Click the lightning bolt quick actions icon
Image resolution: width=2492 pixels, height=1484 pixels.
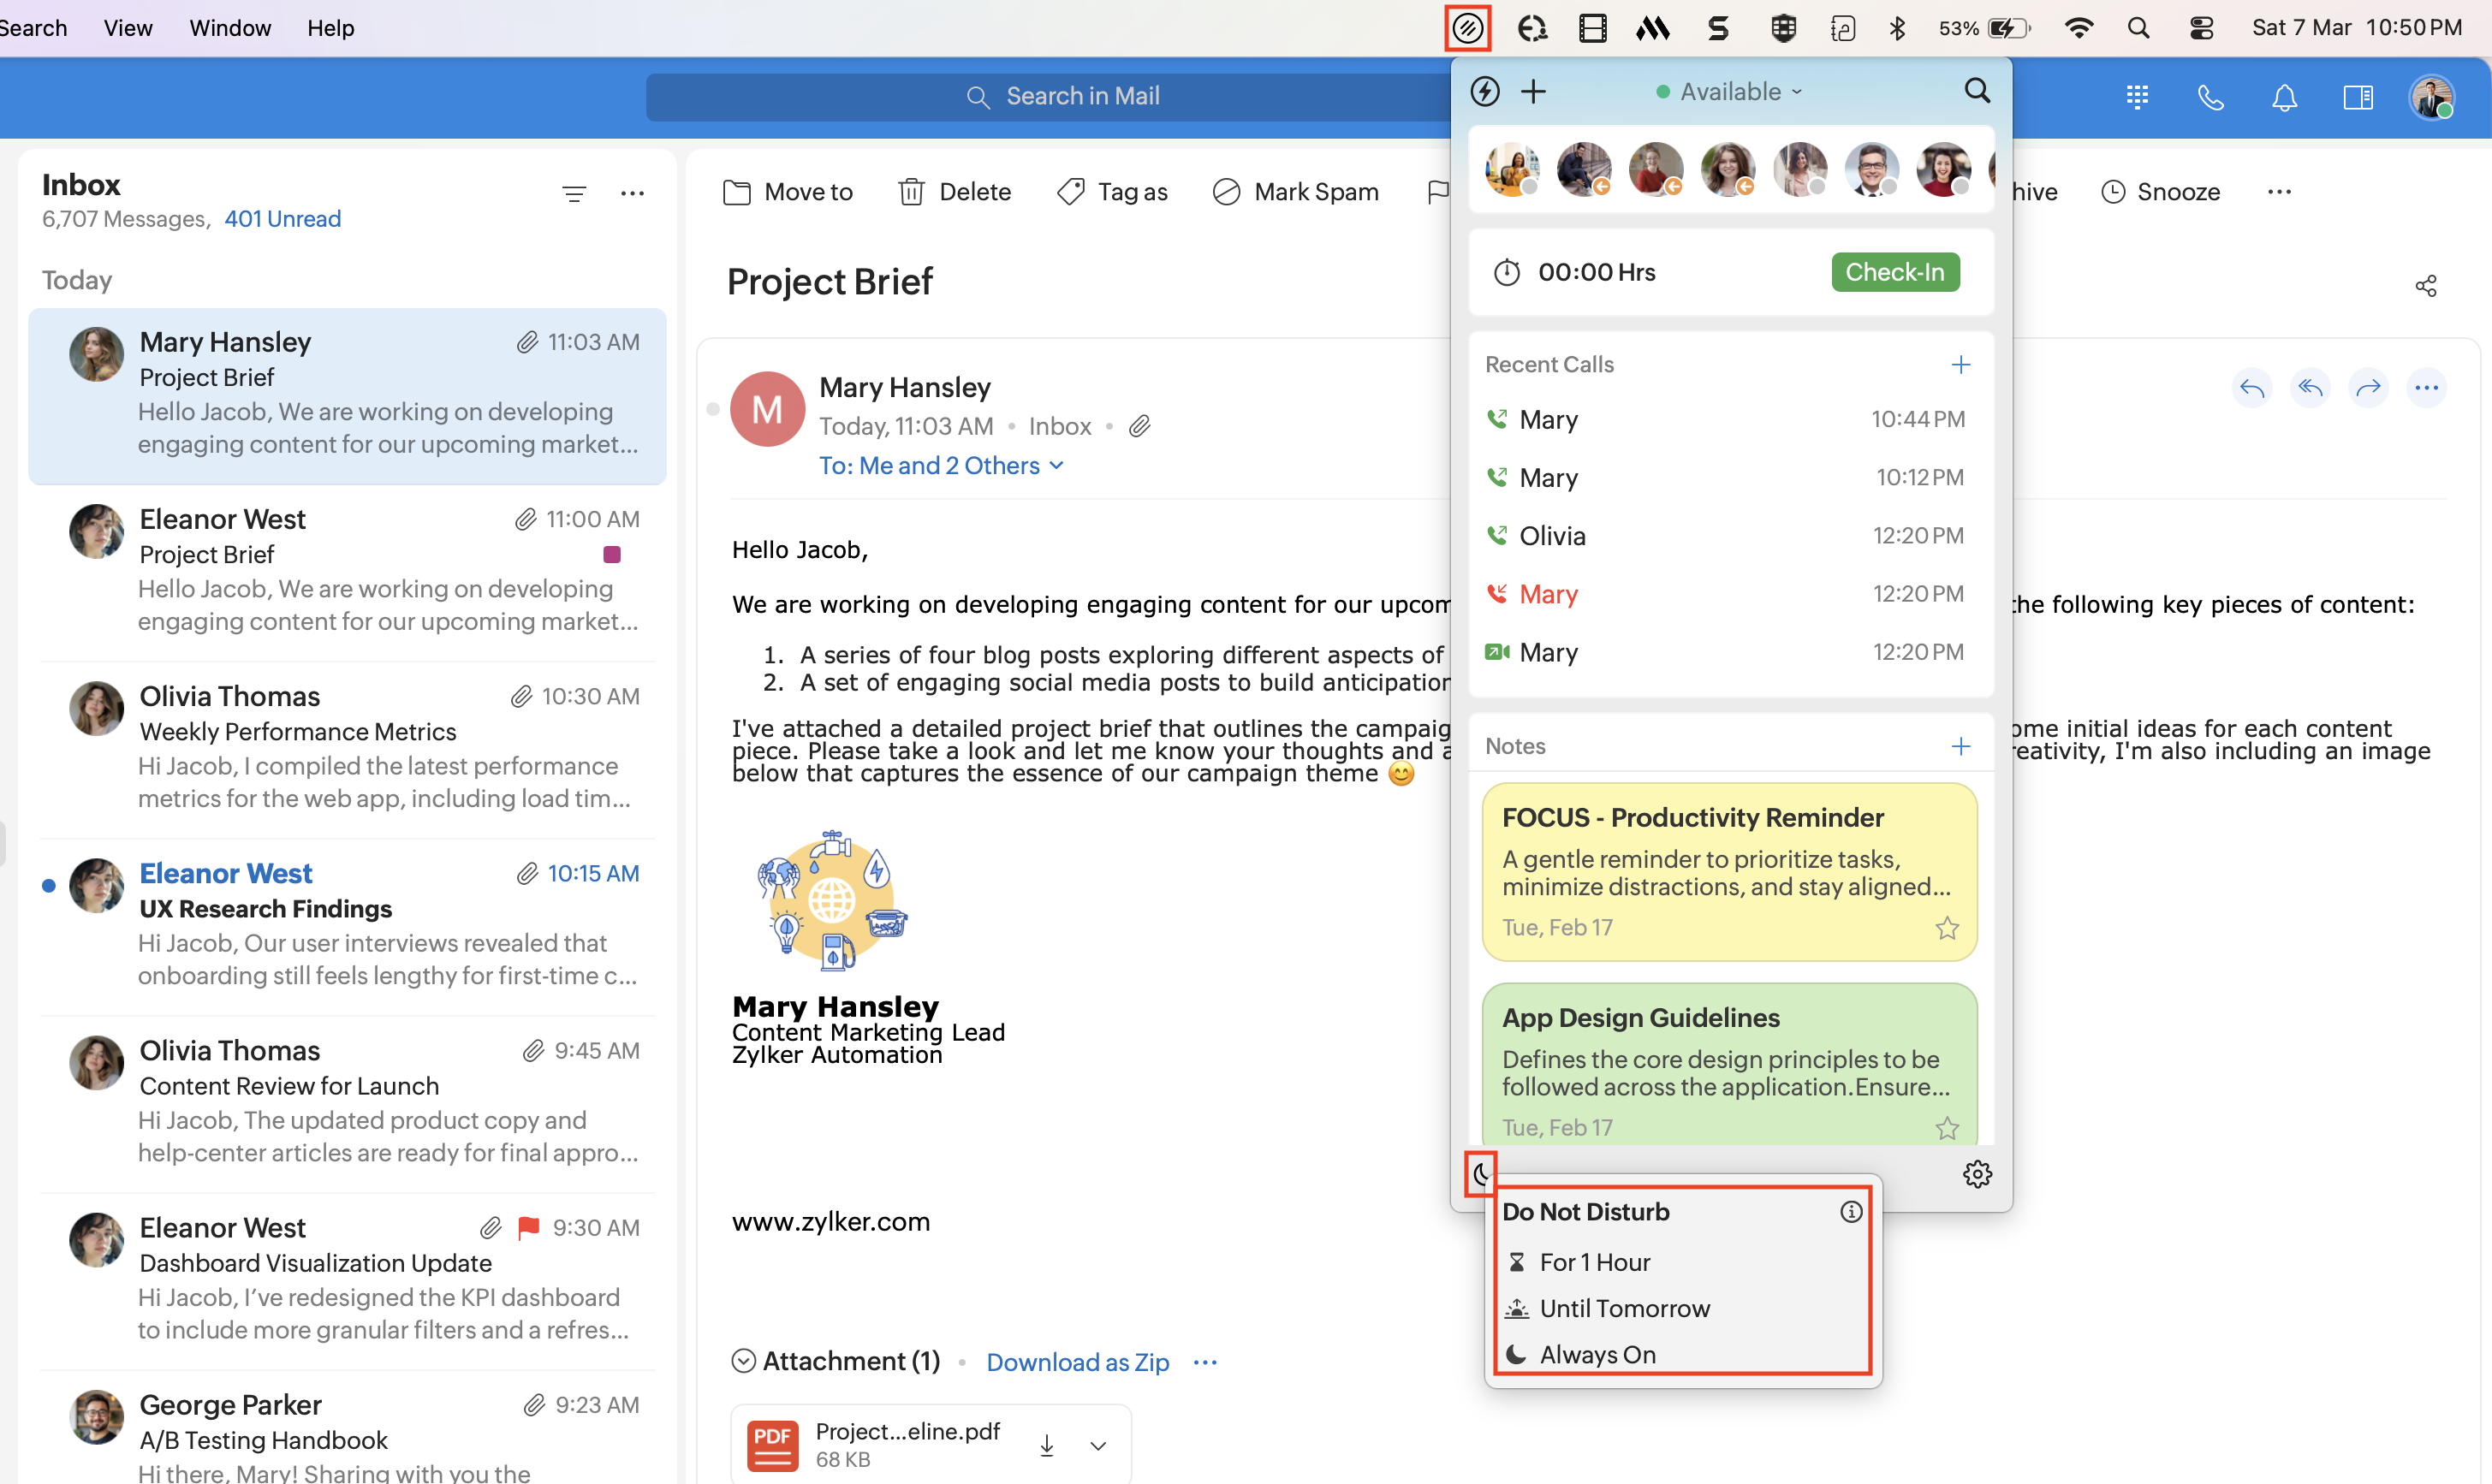[1485, 92]
